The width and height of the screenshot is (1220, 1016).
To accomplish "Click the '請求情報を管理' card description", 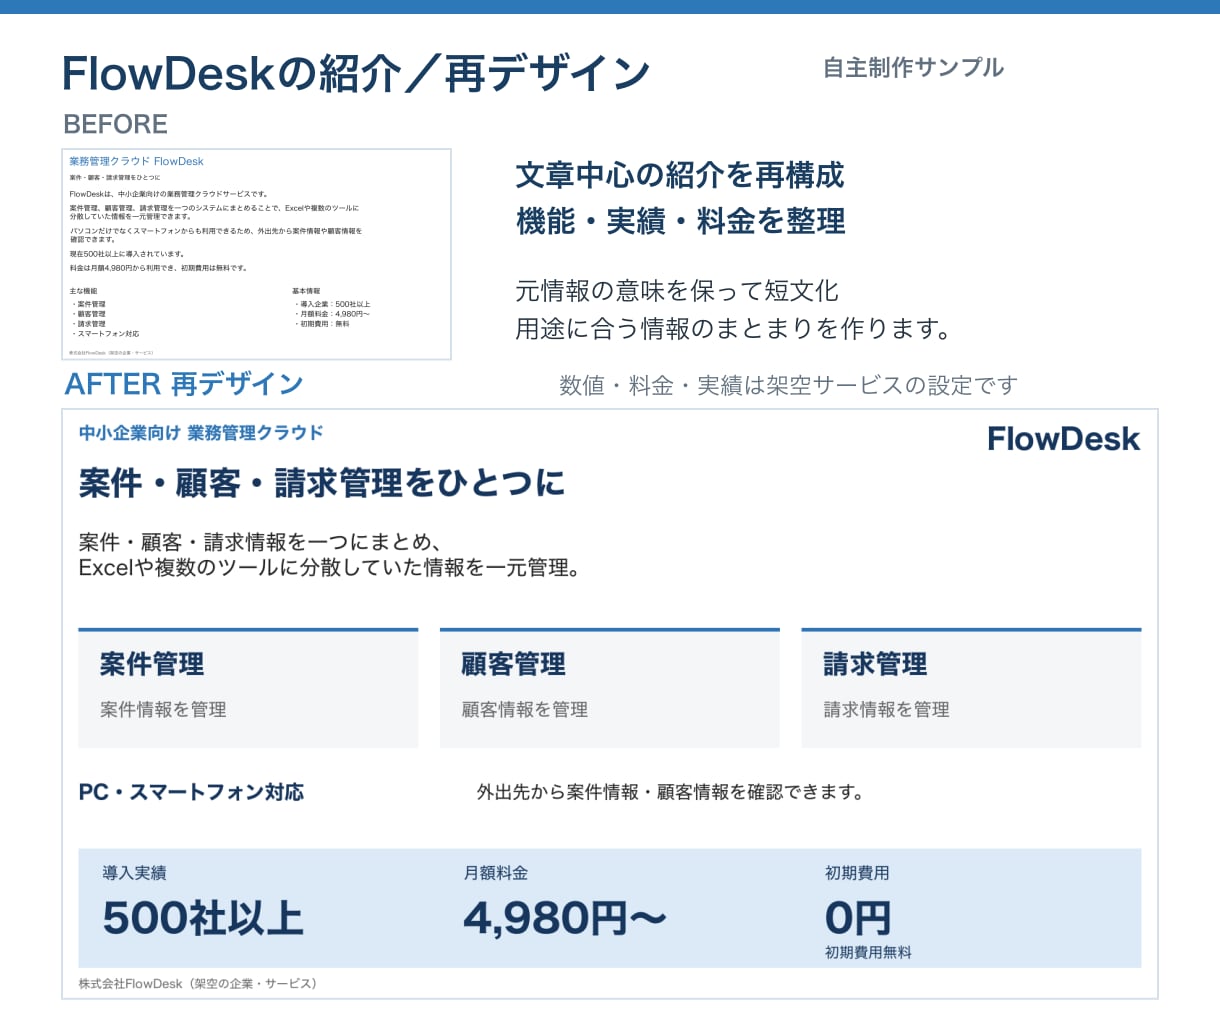I will point(886,709).
